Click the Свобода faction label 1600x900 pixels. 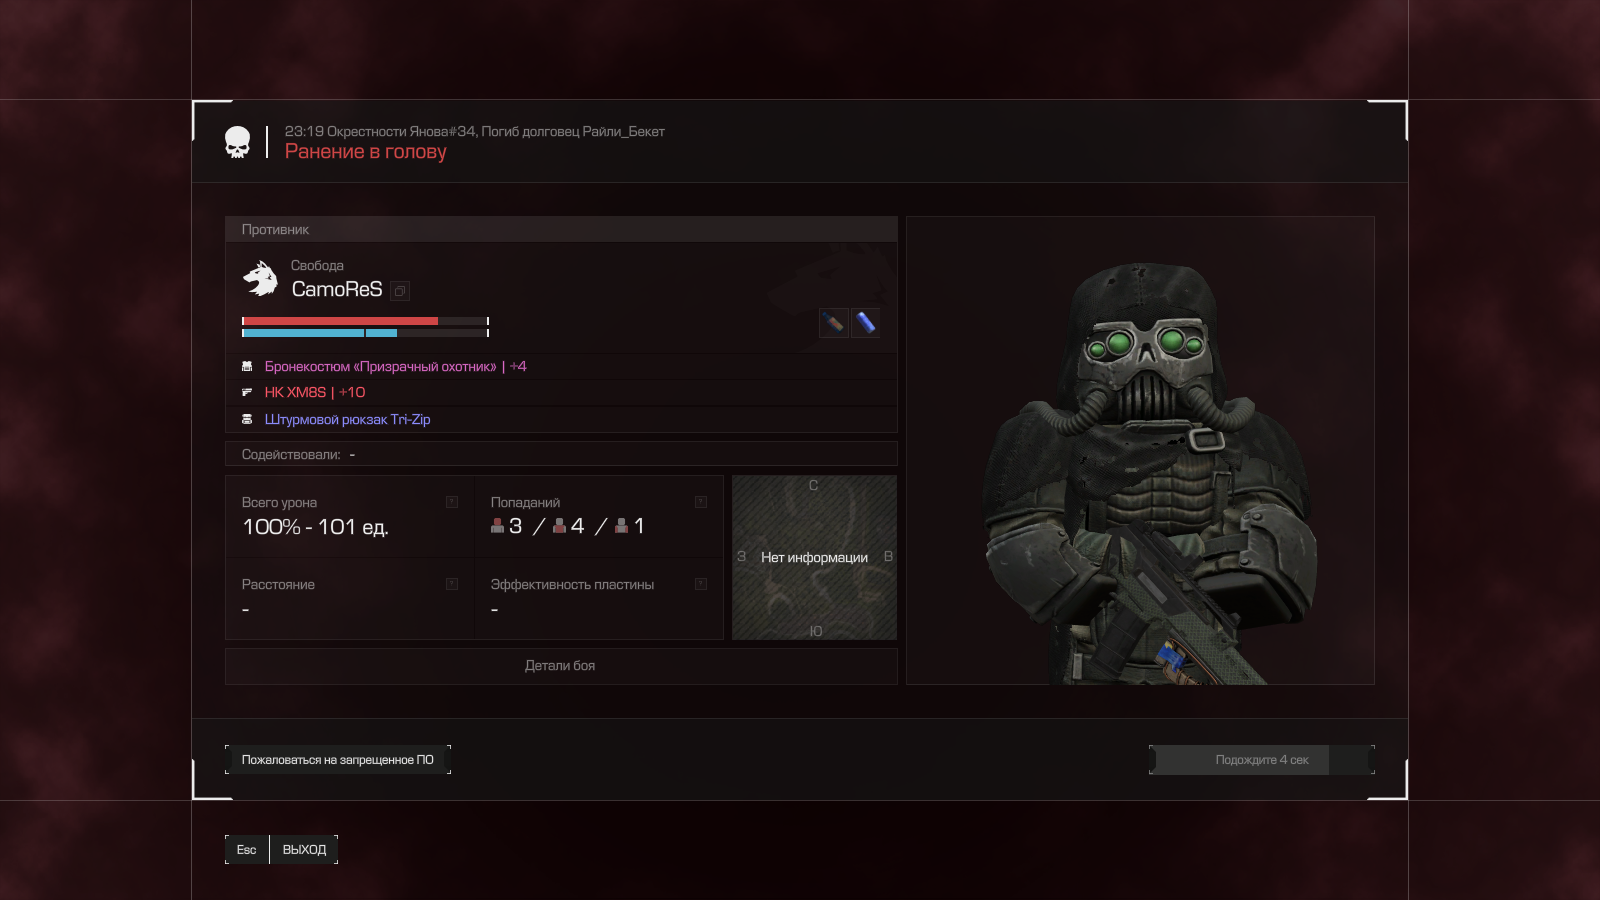(317, 266)
